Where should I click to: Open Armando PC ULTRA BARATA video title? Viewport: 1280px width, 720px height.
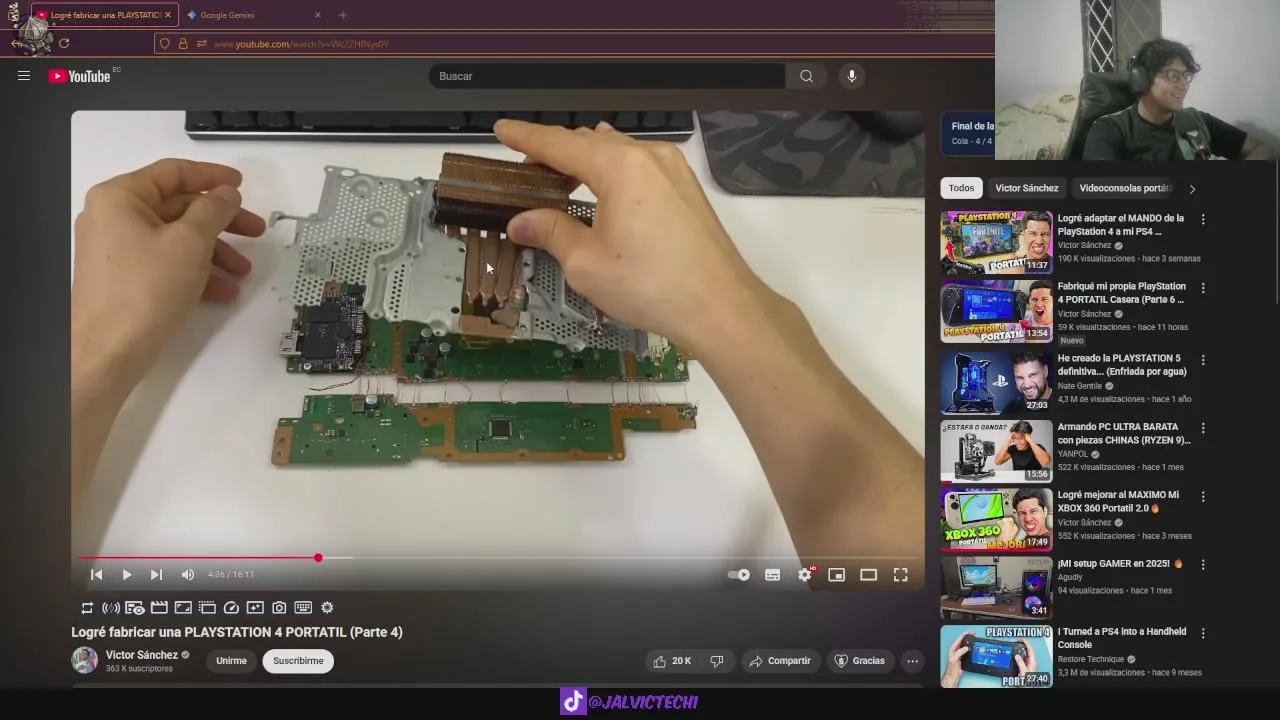[x=1124, y=433]
